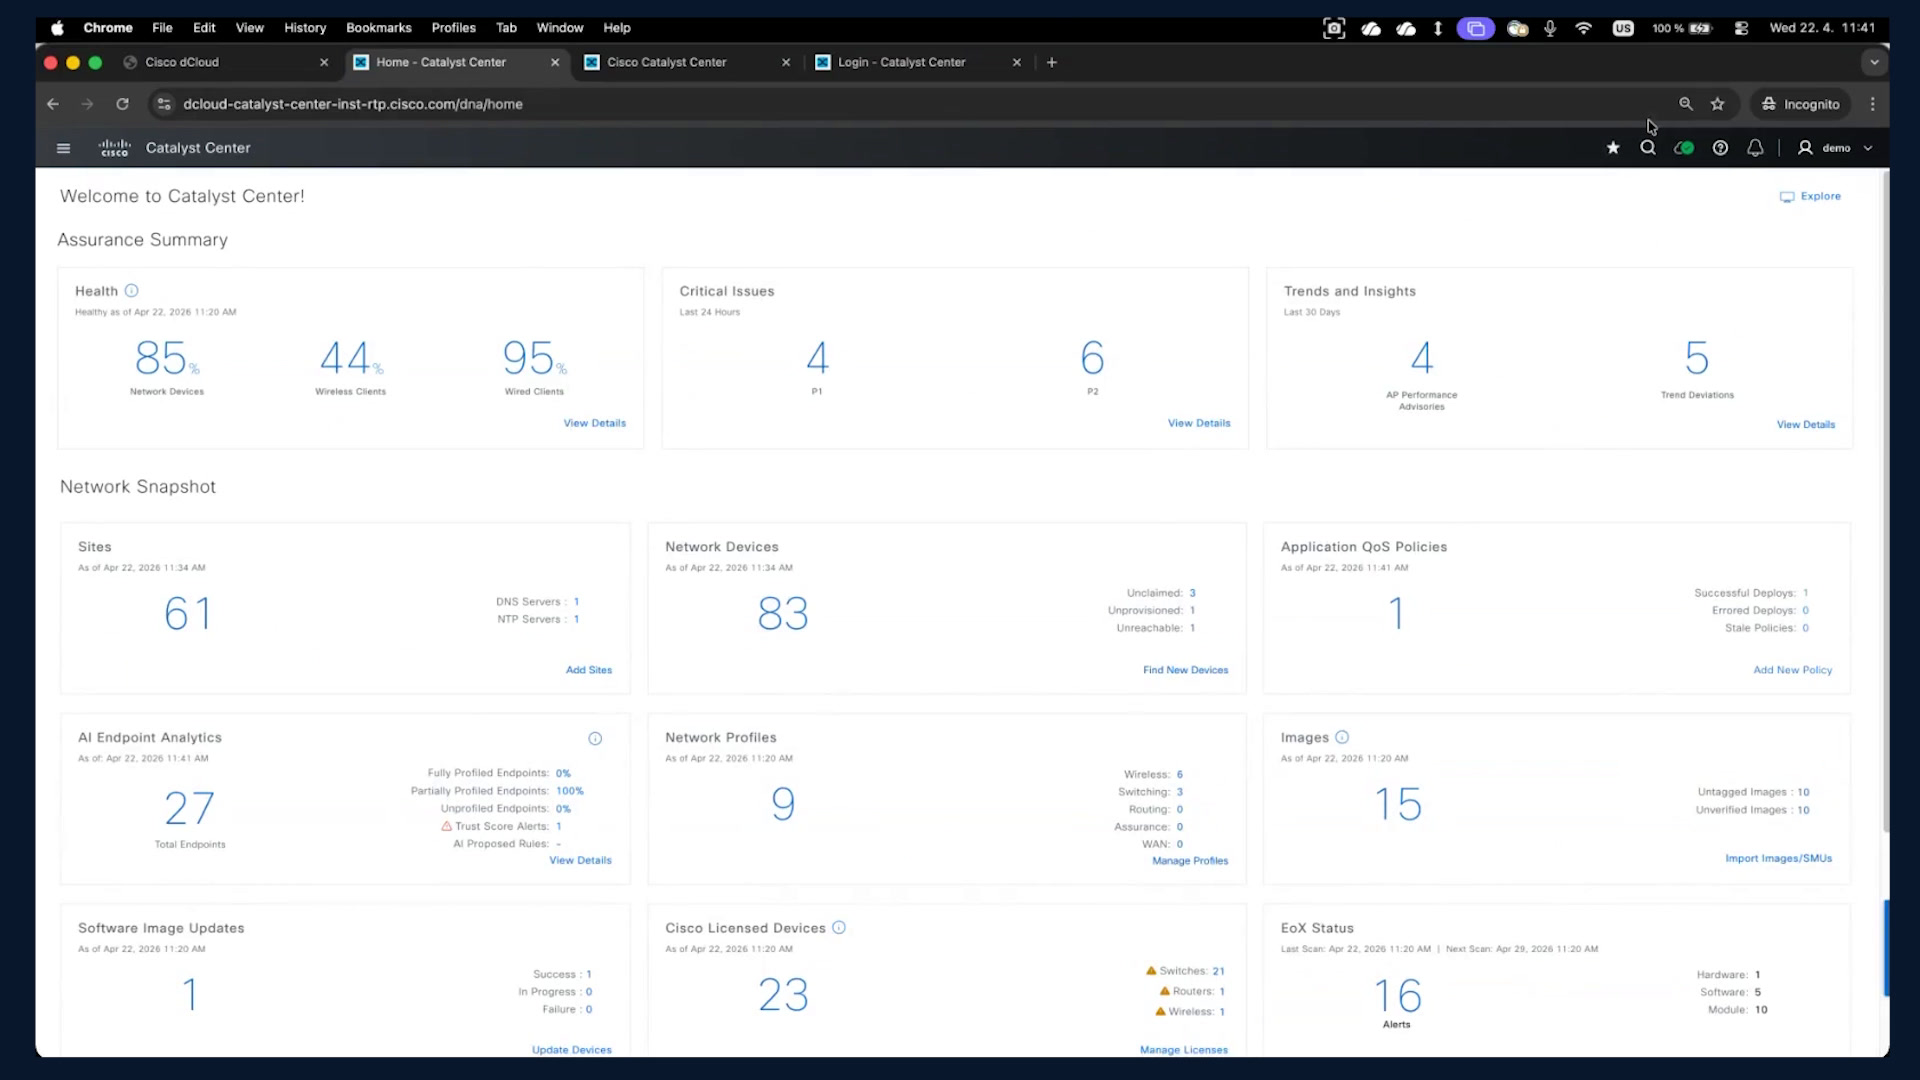Open the Catalyst Center global search

[1648, 148]
